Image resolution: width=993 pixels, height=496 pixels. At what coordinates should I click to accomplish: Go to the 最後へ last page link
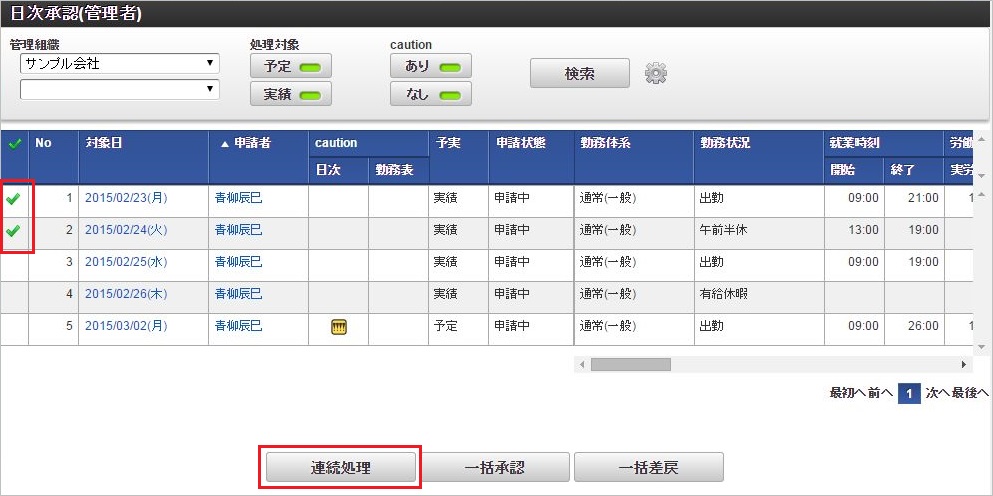click(970, 394)
